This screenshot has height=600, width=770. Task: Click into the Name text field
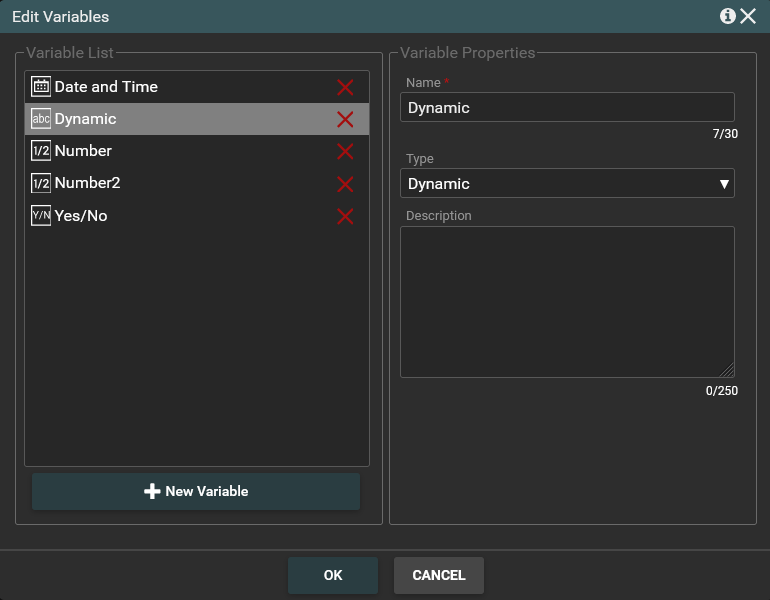[567, 107]
